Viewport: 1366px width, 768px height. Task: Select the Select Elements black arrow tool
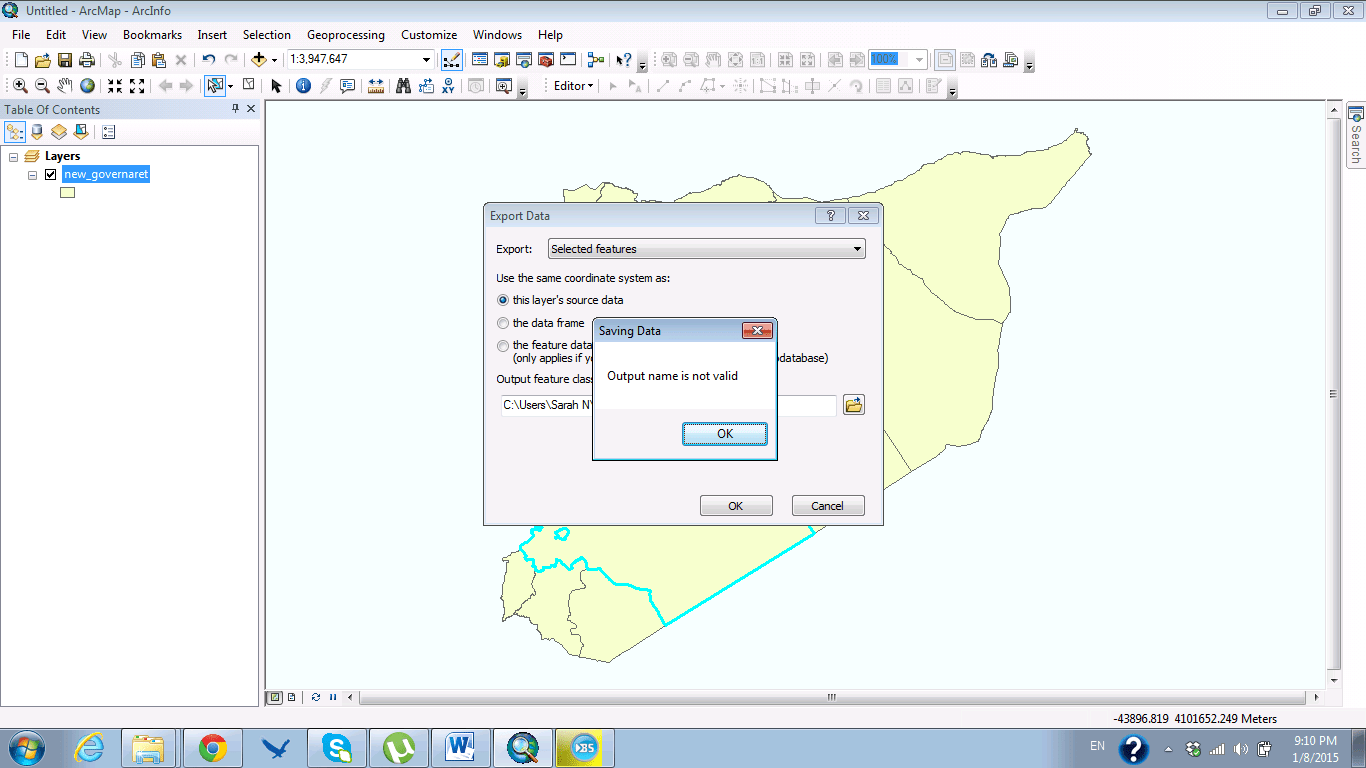click(277, 86)
